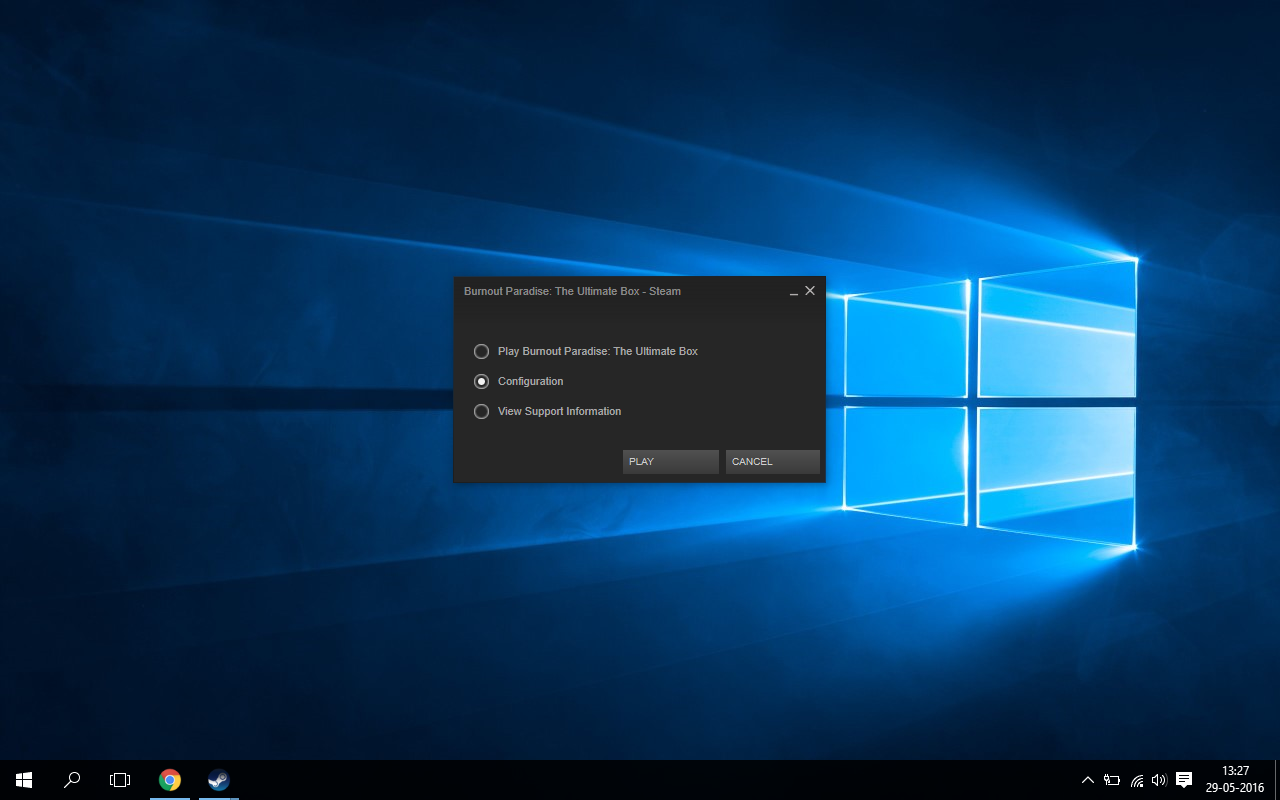This screenshot has width=1280, height=800.
Task: Open Task View from the taskbar
Action: tap(120, 780)
